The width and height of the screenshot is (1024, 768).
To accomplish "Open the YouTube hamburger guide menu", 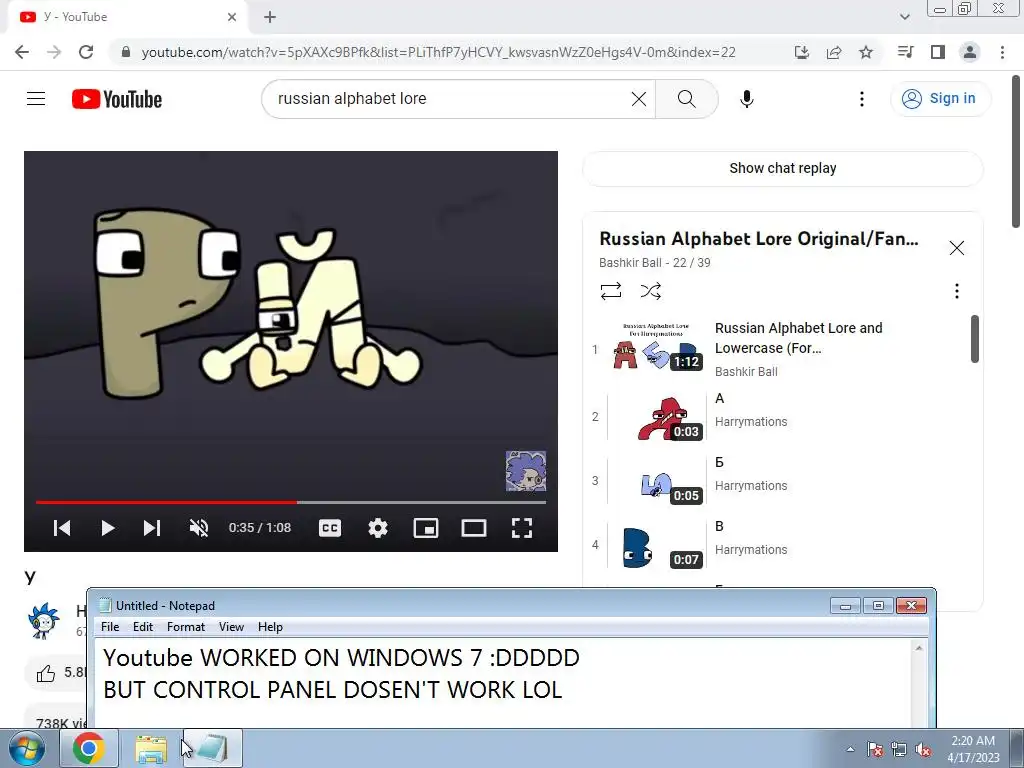I will tap(36, 99).
